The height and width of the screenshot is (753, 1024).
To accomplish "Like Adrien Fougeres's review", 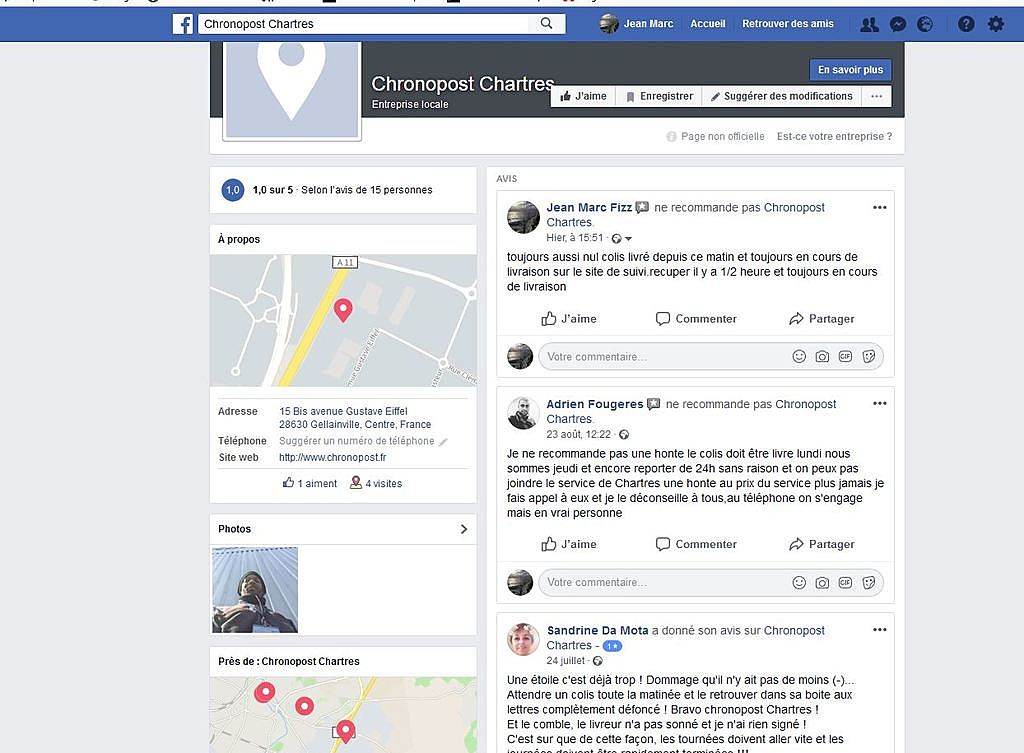I will pos(569,544).
